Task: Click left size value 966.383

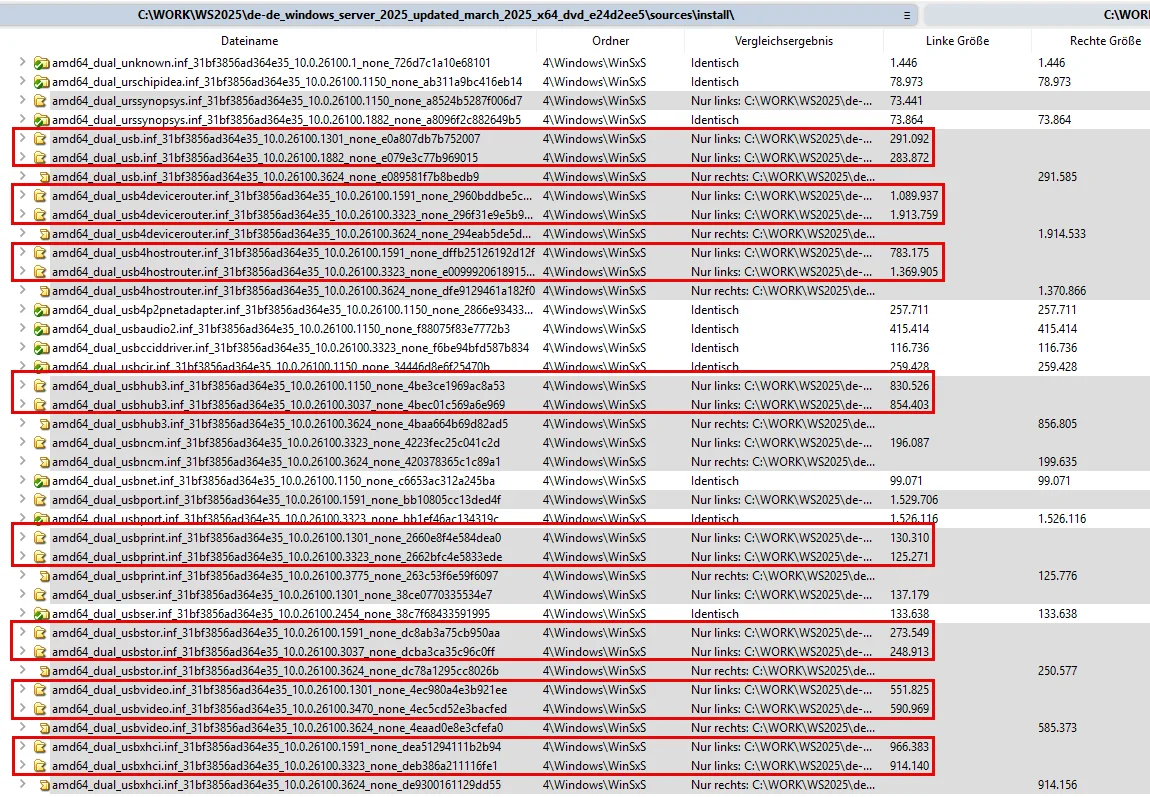Action: (x=909, y=747)
